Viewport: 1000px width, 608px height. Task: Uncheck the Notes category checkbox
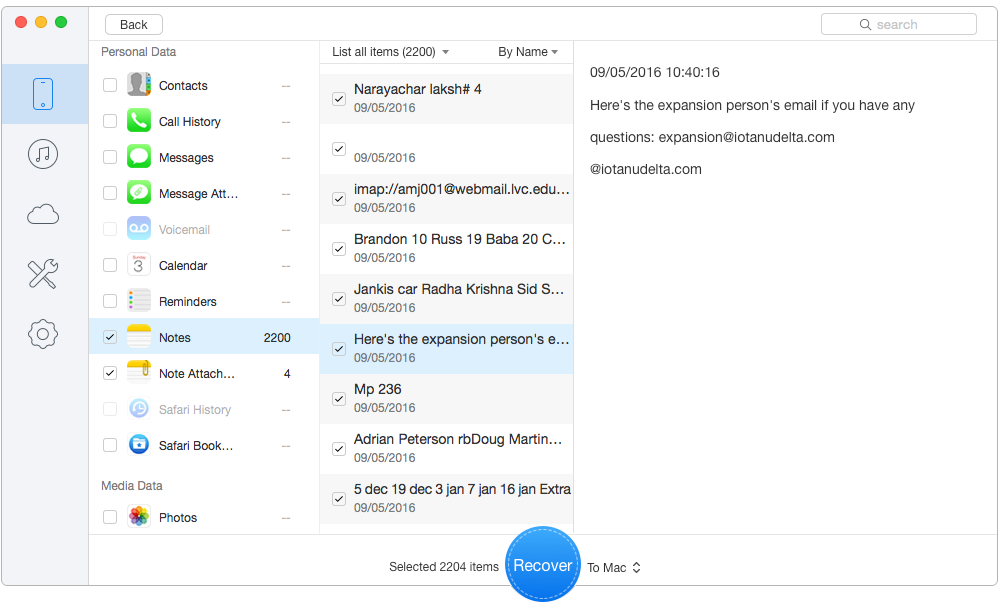coord(110,337)
